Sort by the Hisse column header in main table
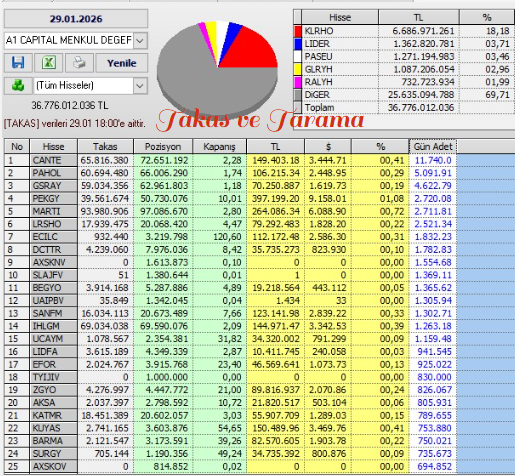Image resolution: width=515 pixels, height=476 pixels. 53,147
